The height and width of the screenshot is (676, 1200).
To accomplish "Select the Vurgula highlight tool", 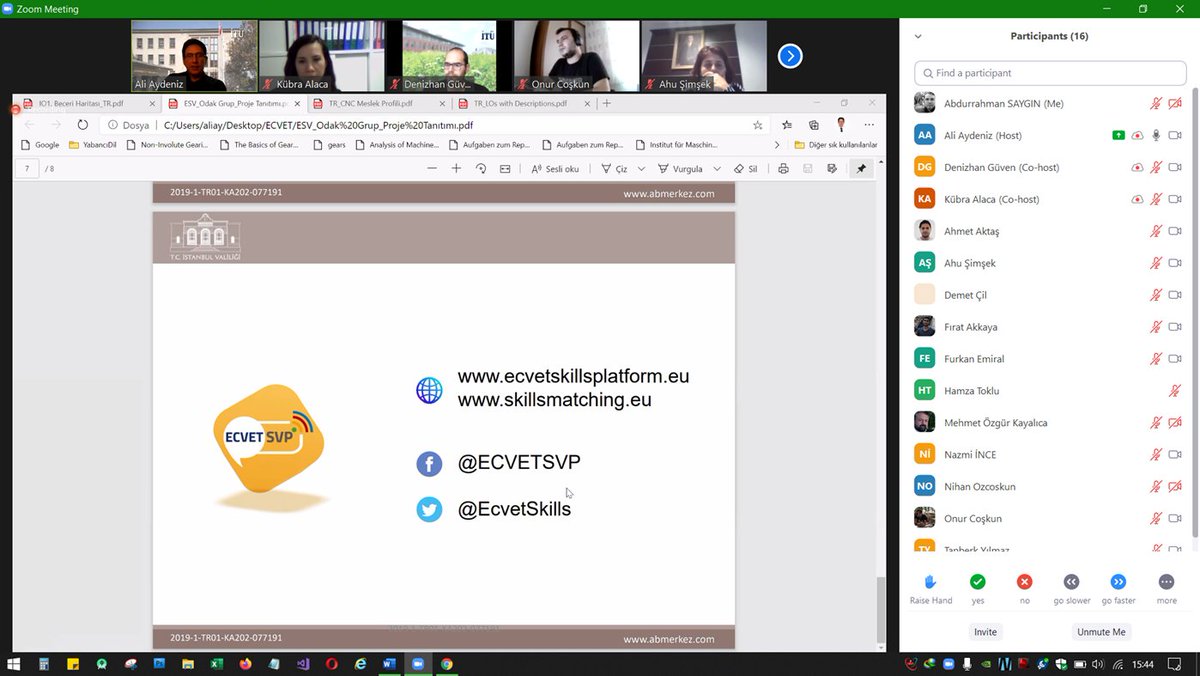I will click(680, 169).
